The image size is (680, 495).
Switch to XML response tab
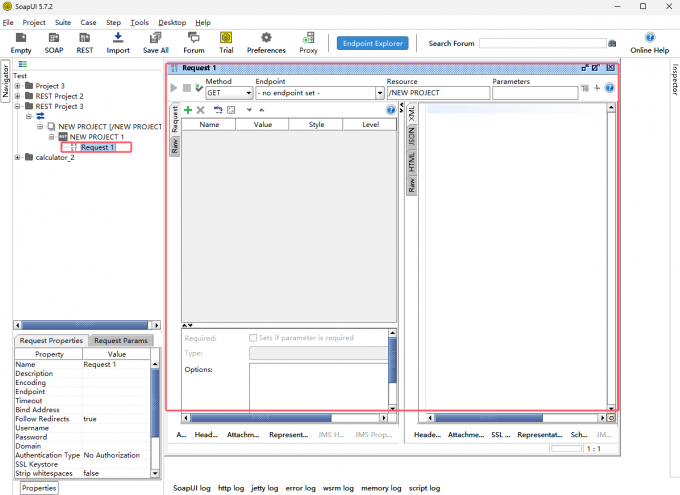(412, 113)
